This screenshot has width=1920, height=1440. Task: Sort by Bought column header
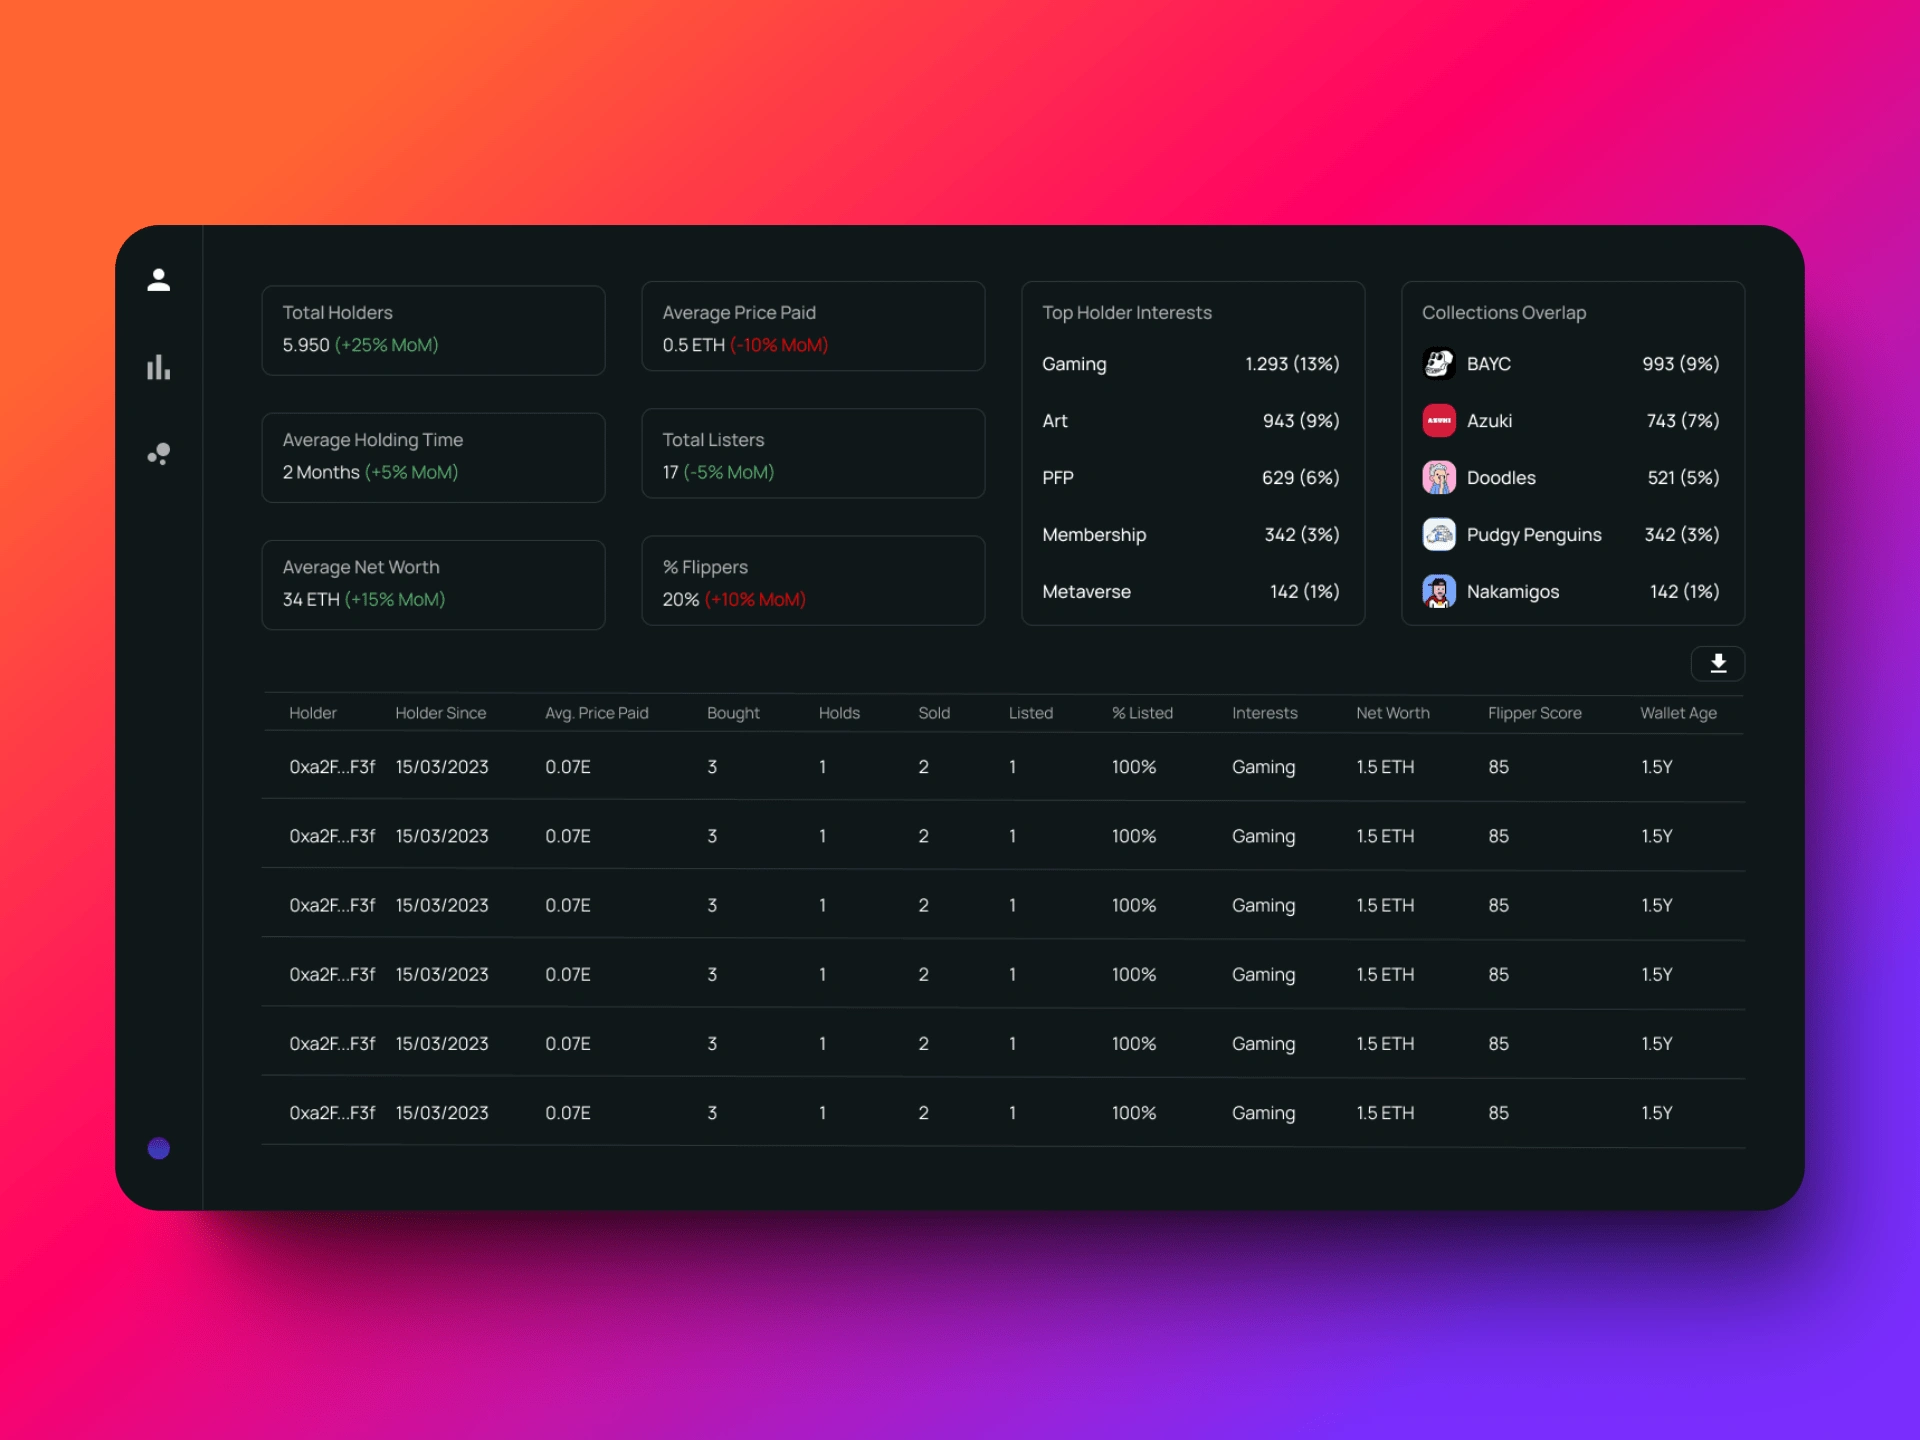(x=733, y=713)
